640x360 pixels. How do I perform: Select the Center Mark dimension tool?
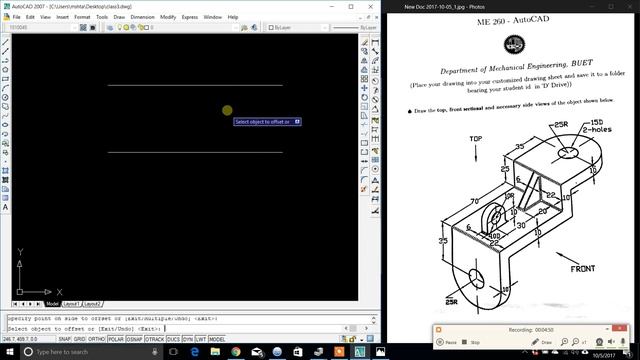click(375, 169)
